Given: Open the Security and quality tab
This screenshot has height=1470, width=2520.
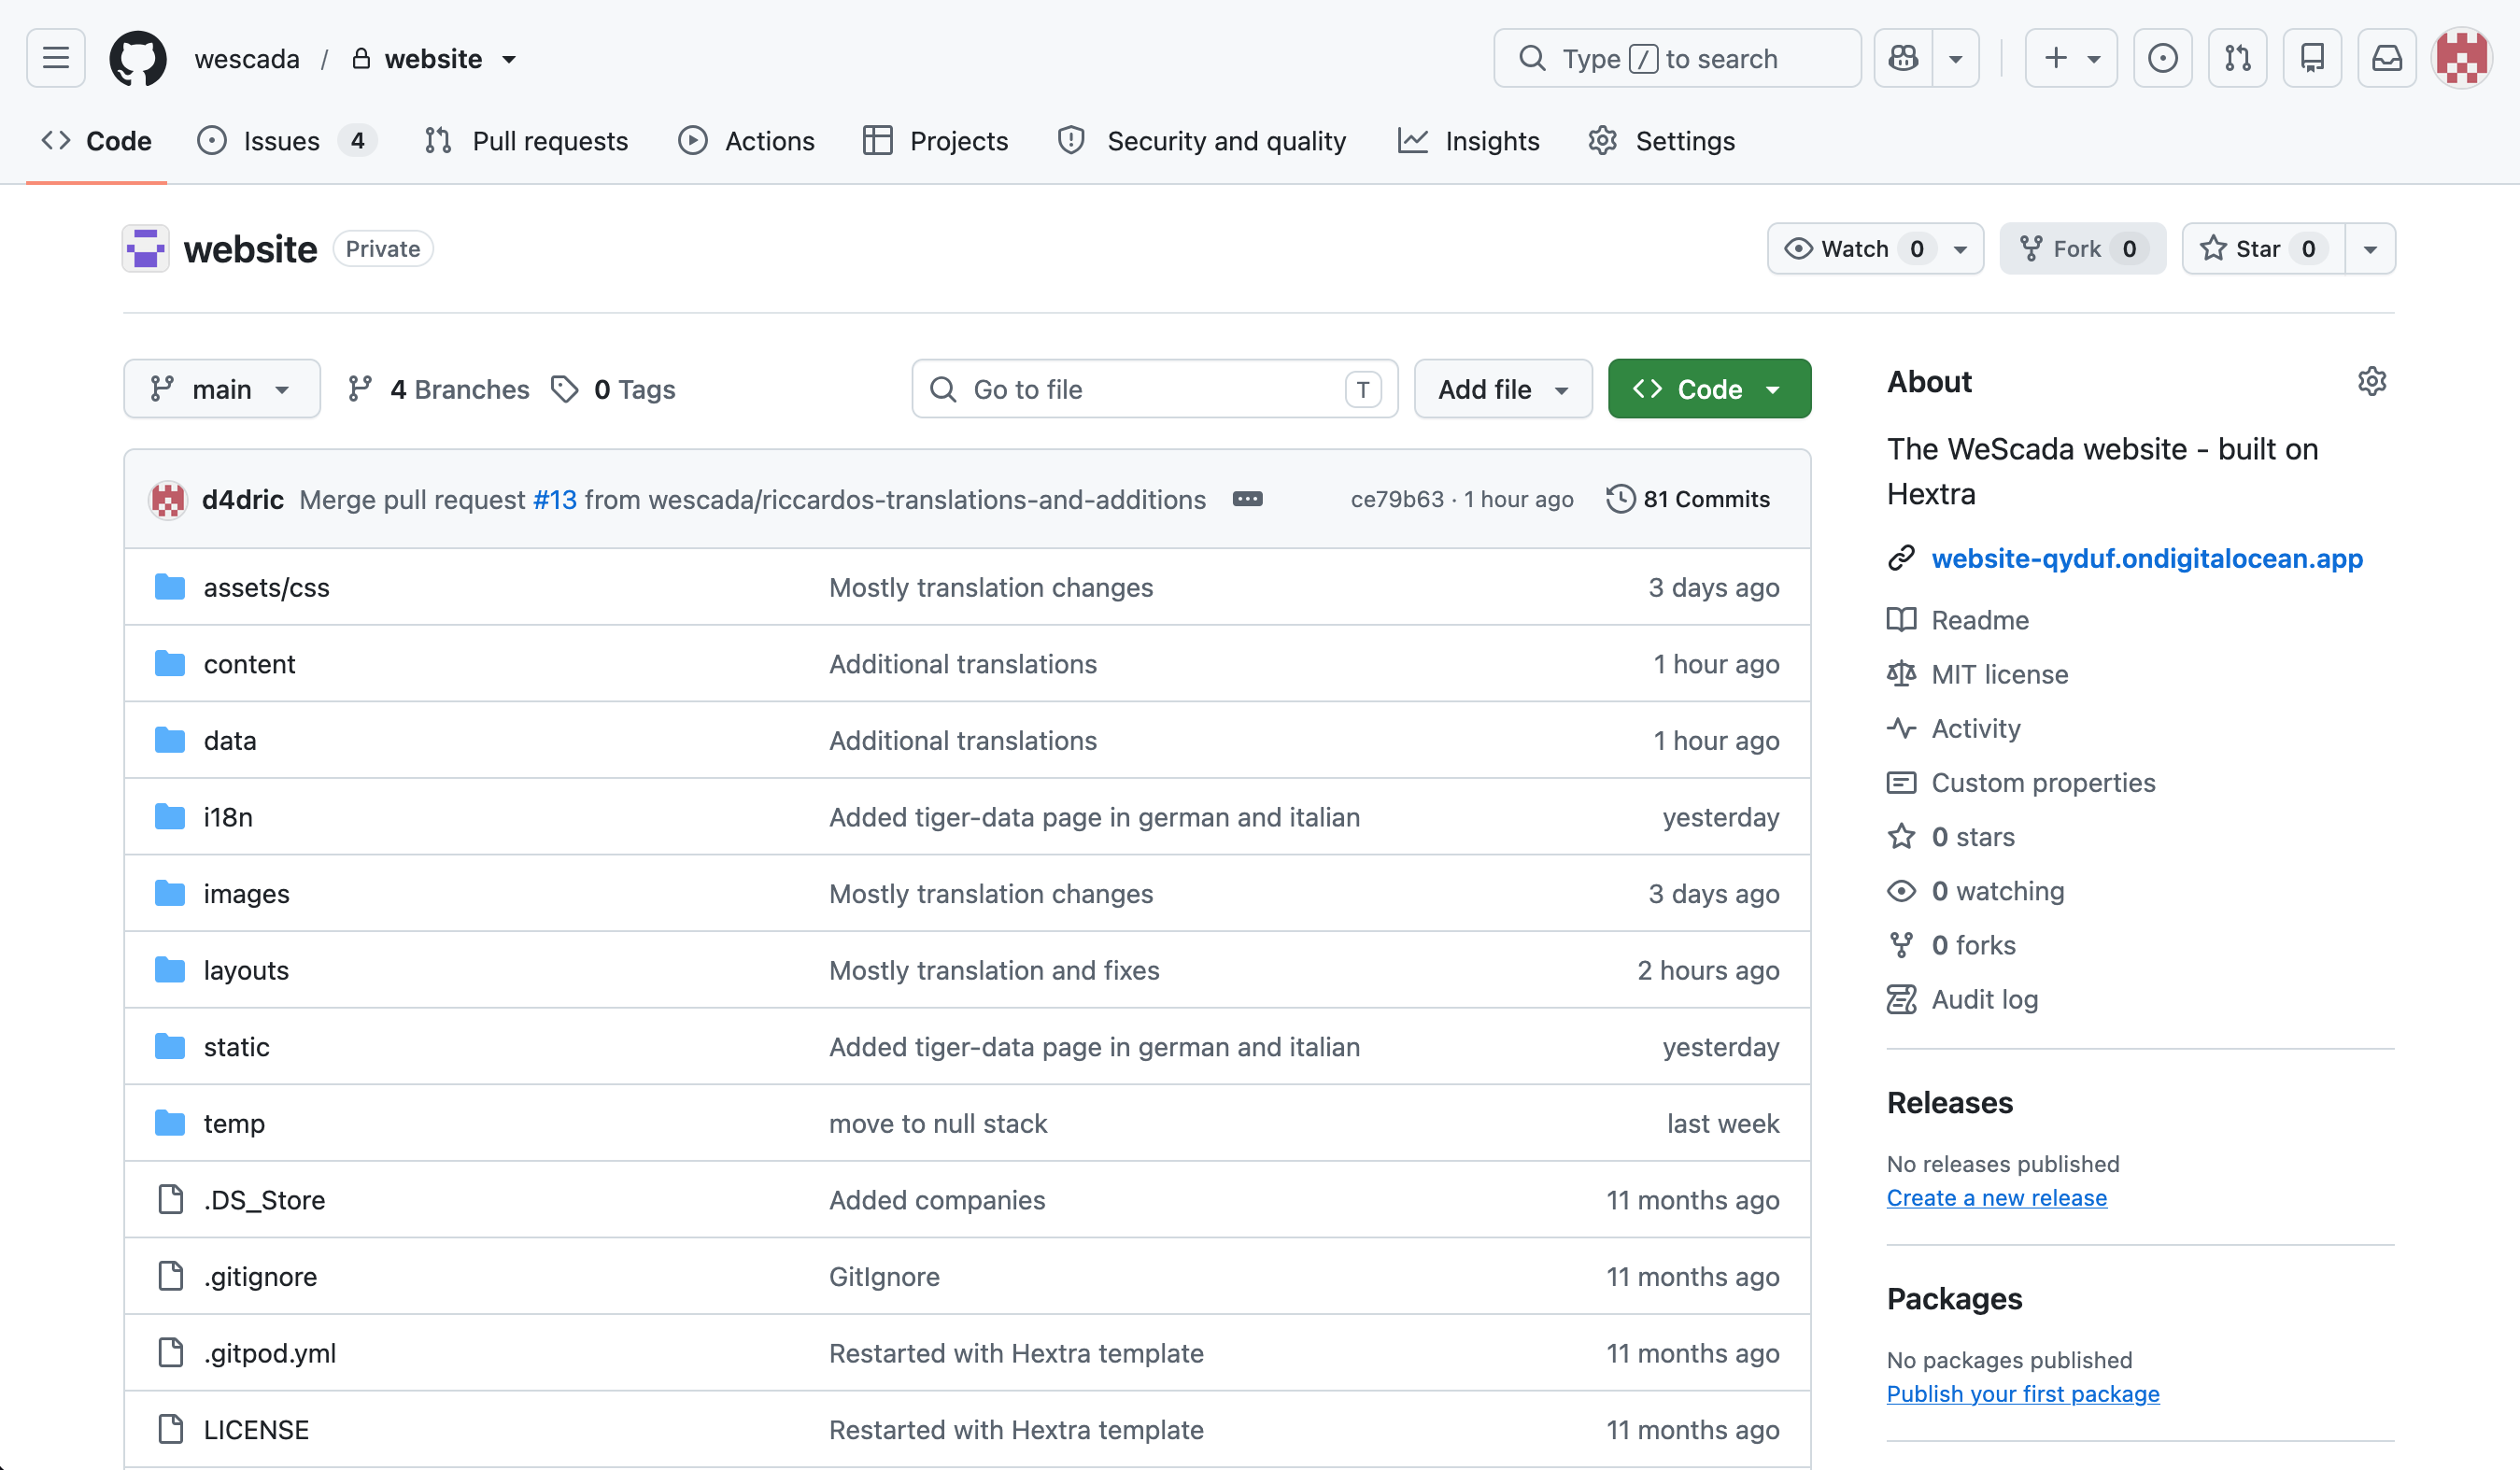Looking at the screenshot, I should [x=1202, y=141].
